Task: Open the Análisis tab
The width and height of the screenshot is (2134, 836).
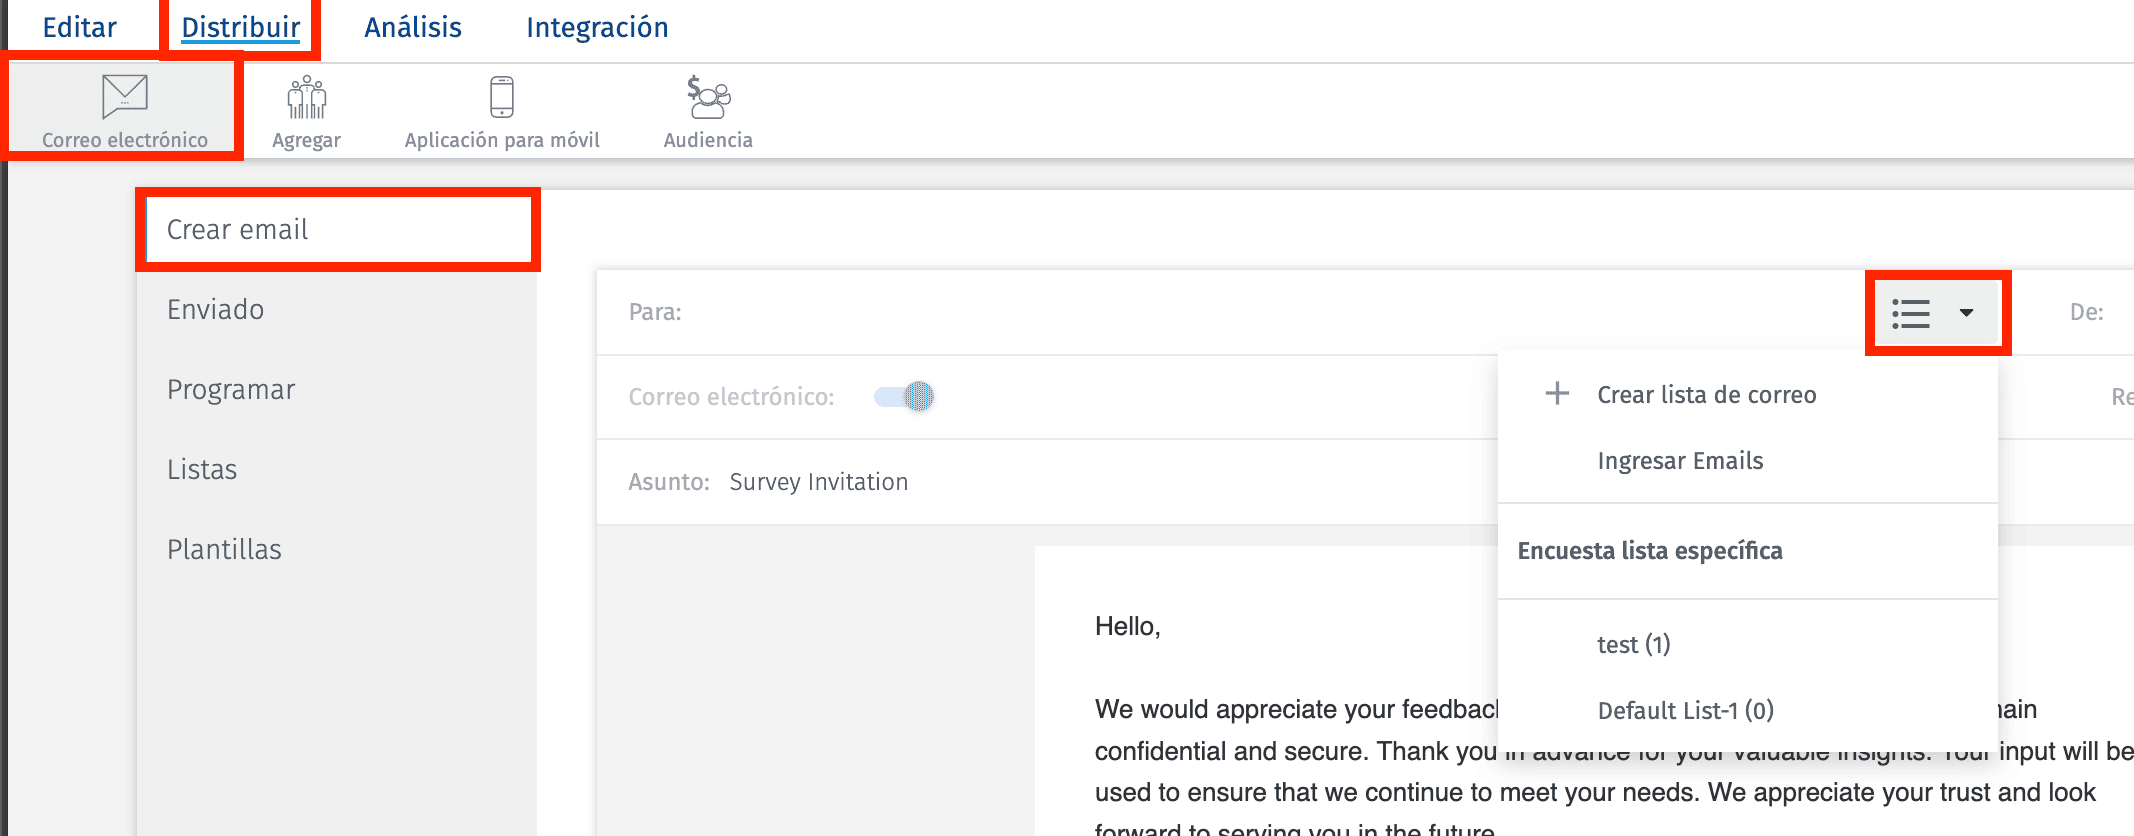Action: (413, 28)
